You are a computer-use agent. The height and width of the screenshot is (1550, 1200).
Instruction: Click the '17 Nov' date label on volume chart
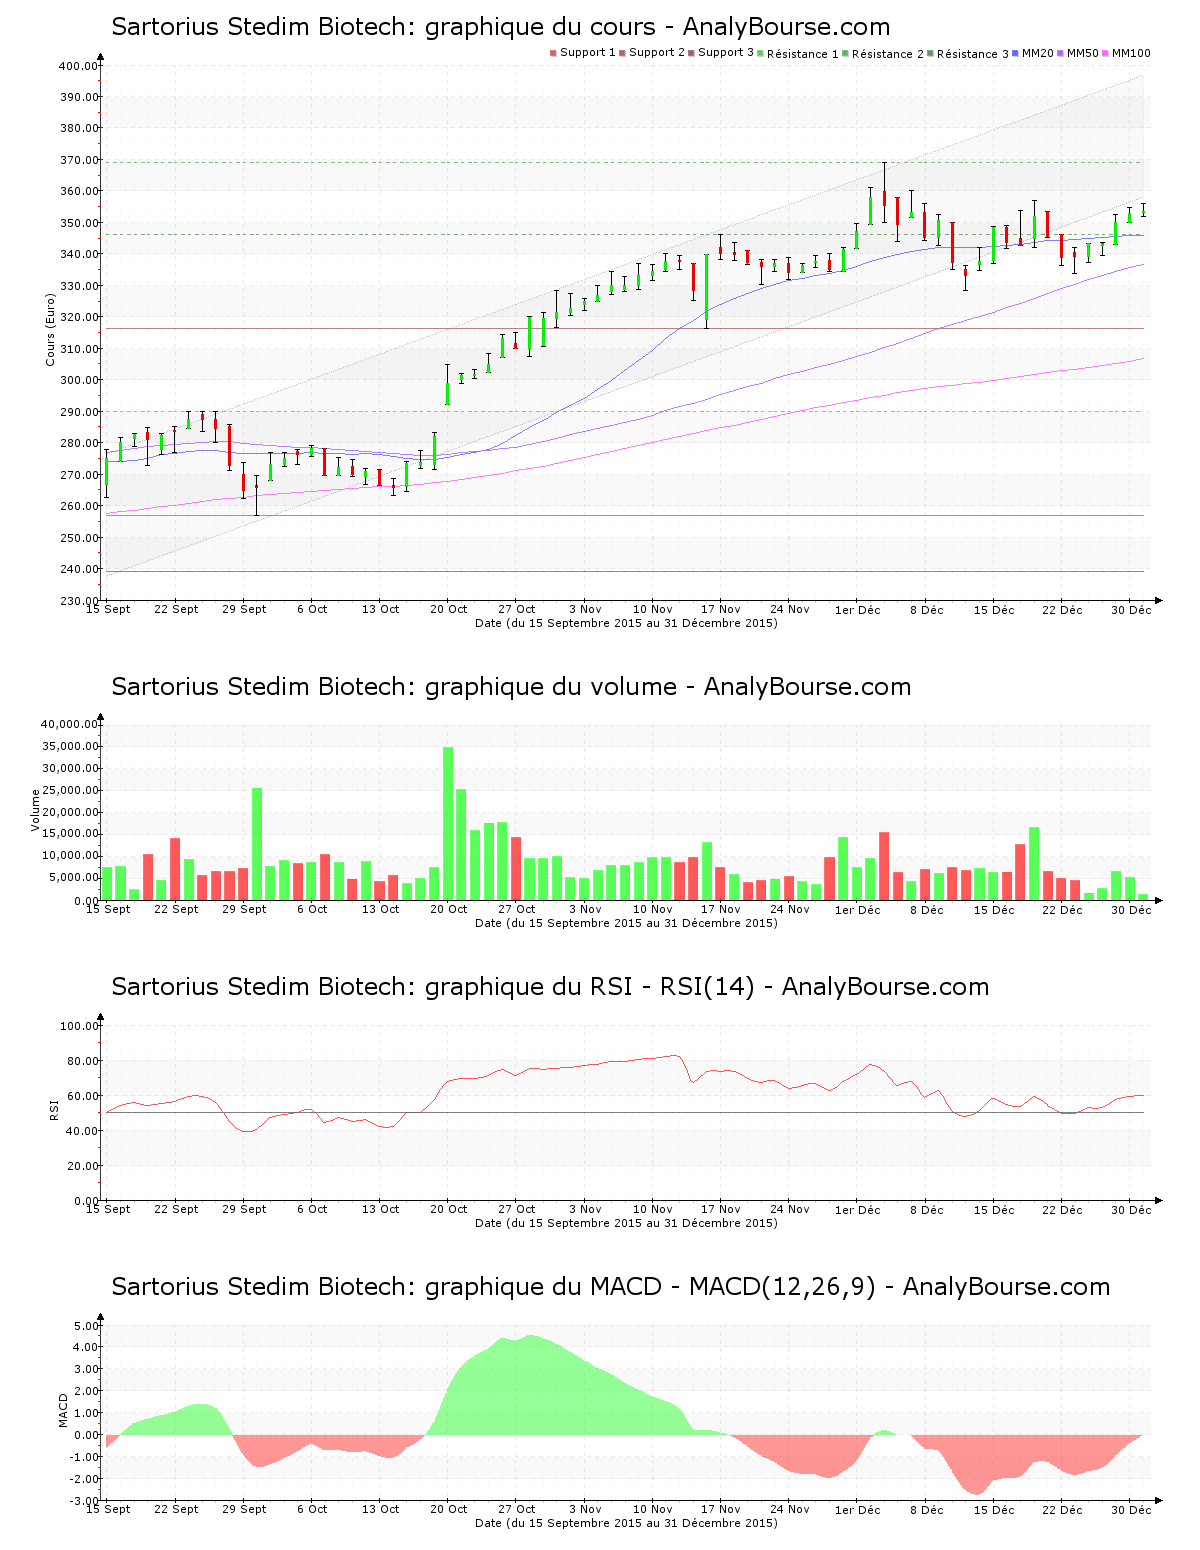[721, 910]
